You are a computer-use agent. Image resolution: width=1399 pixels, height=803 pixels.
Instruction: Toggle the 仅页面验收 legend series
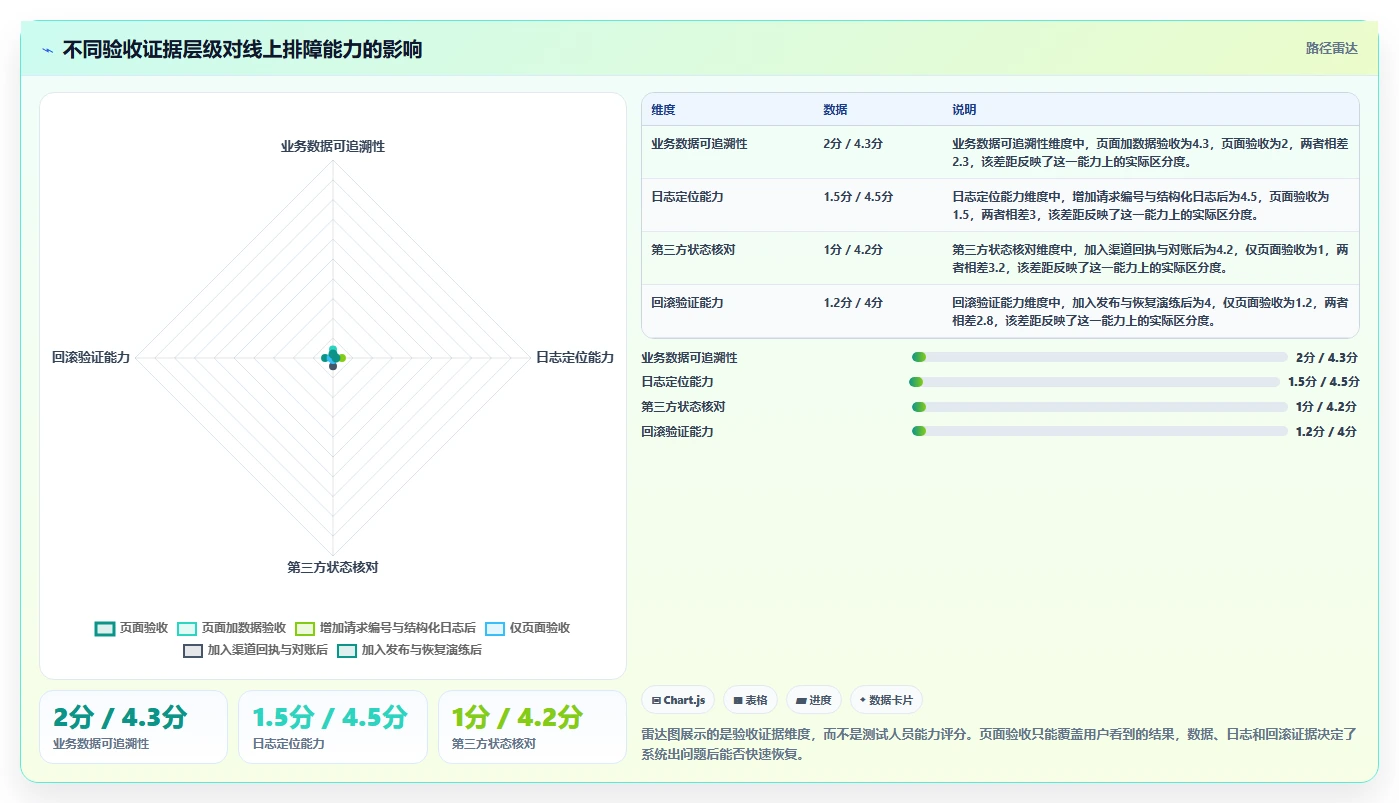[527, 628]
